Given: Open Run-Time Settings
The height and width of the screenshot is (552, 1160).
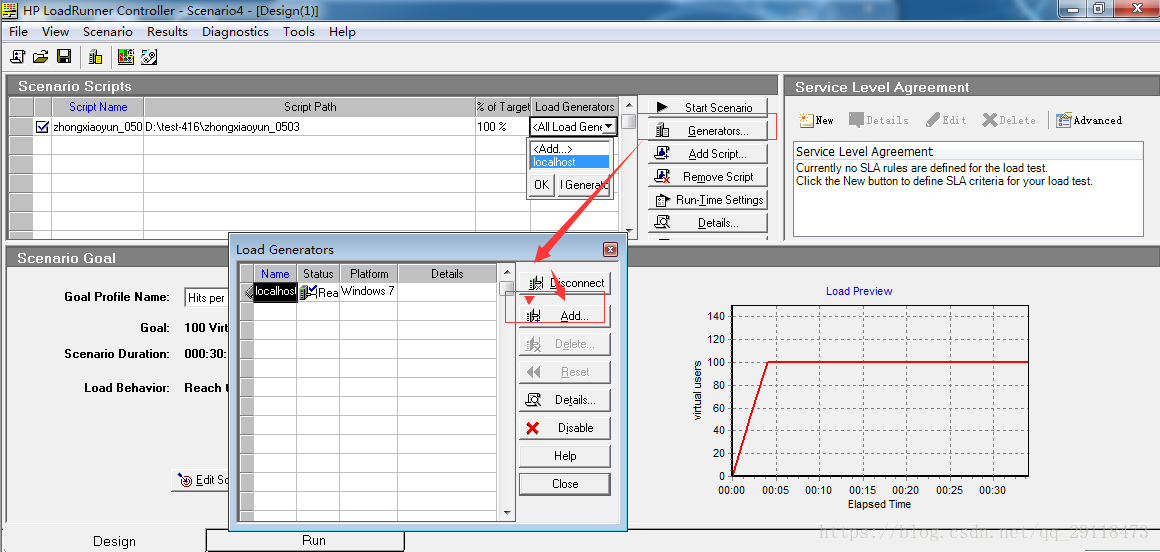Looking at the screenshot, I should pyautogui.click(x=708, y=200).
